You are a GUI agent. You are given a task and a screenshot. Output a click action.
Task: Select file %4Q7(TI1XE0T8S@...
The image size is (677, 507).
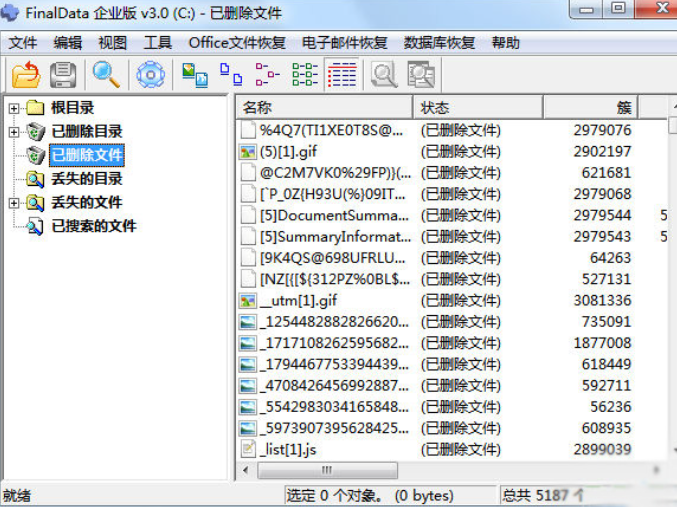tap(331, 130)
